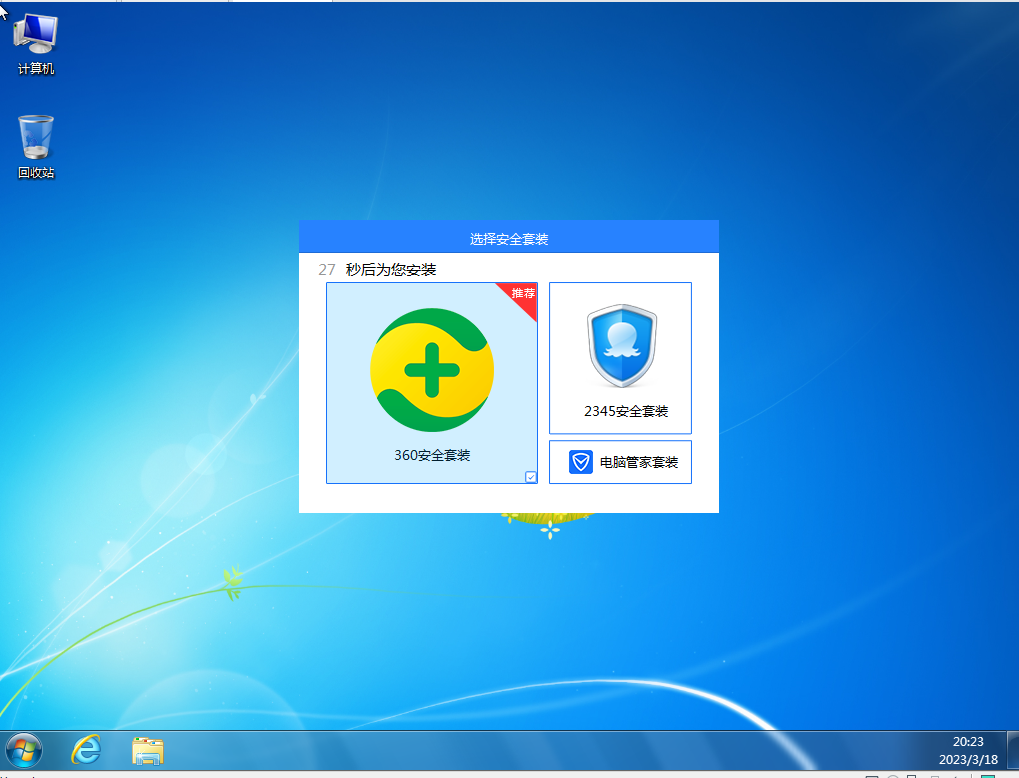Click the 电脑管家套装 button text
Image resolution: width=1019 pixels, height=778 pixels.
(639, 462)
